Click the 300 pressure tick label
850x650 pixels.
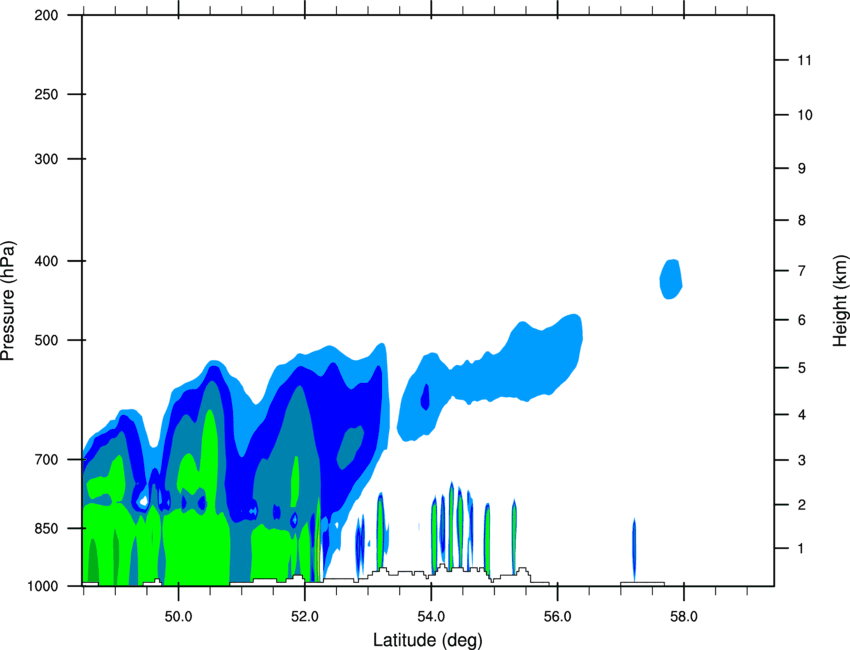coord(47,159)
